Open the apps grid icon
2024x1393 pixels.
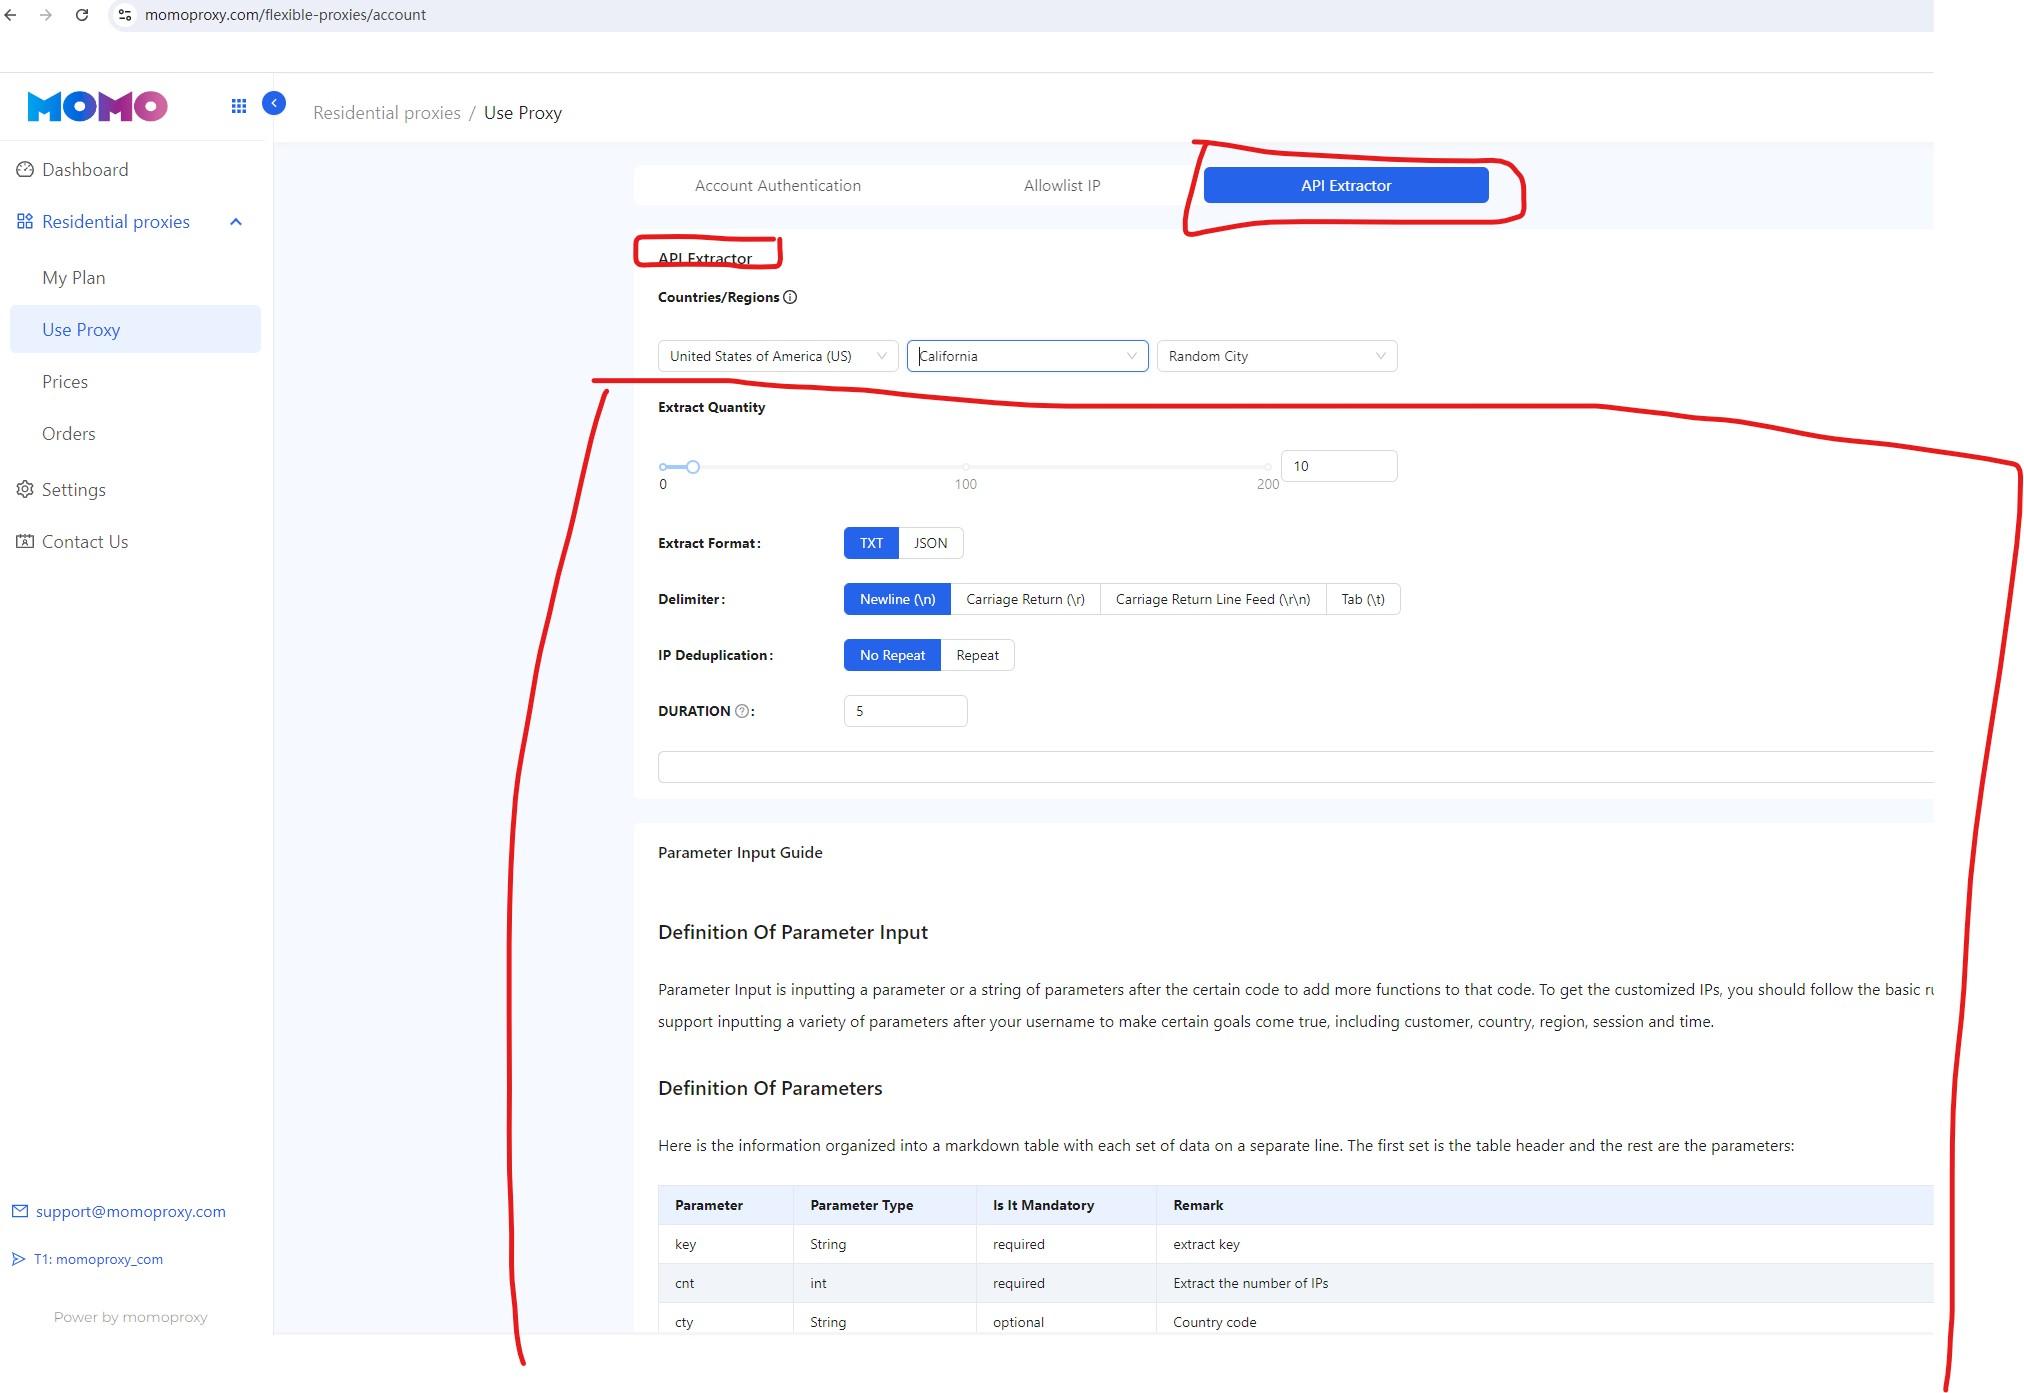[x=239, y=106]
